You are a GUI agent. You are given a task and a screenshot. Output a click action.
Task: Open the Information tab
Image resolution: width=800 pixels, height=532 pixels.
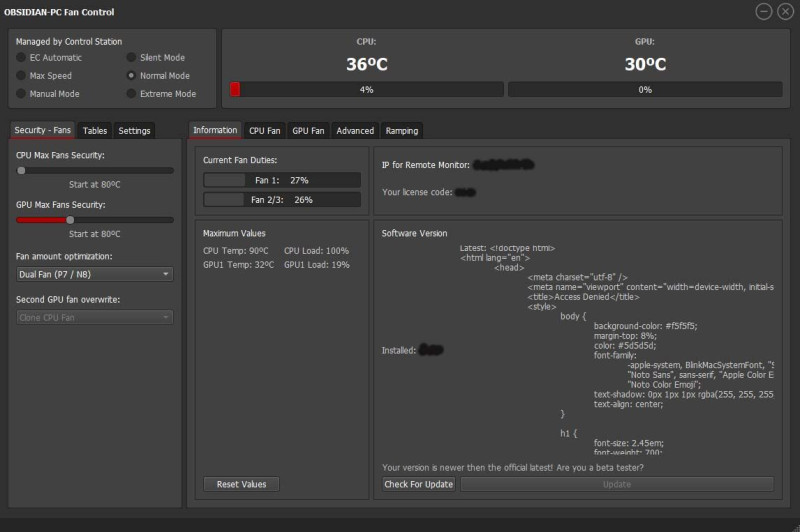(x=215, y=130)
